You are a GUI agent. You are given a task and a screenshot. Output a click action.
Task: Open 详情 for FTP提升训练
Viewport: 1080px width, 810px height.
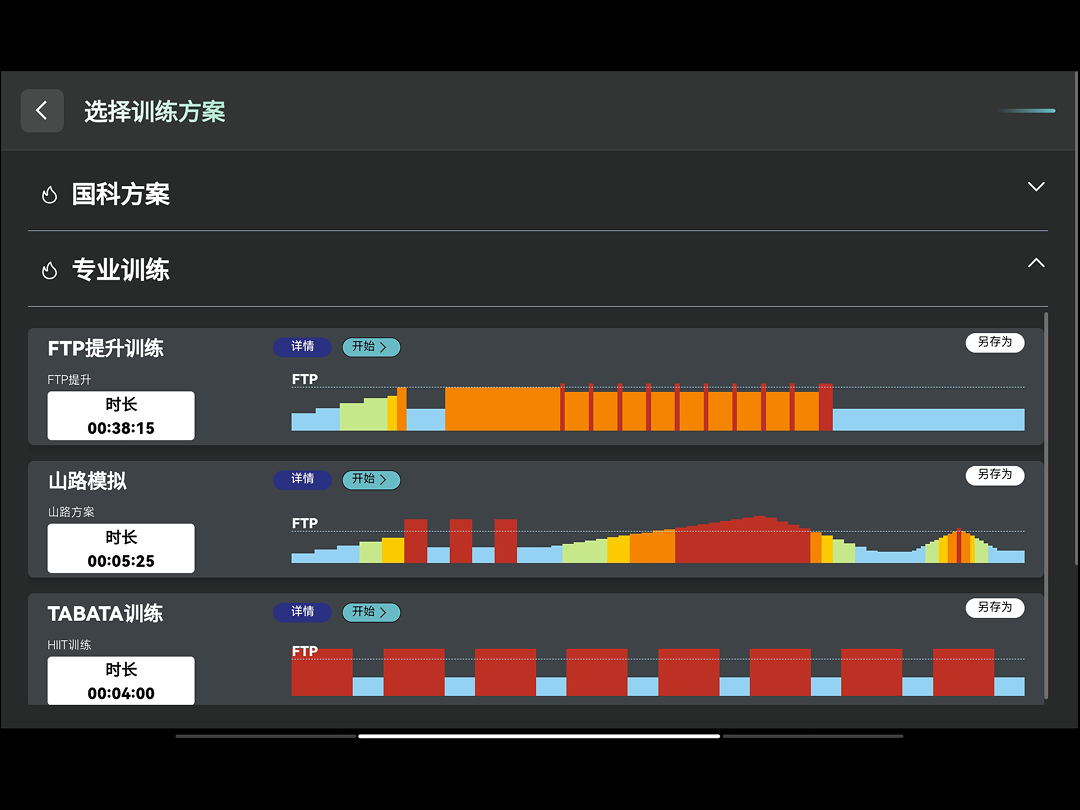[x=302, y=347]
